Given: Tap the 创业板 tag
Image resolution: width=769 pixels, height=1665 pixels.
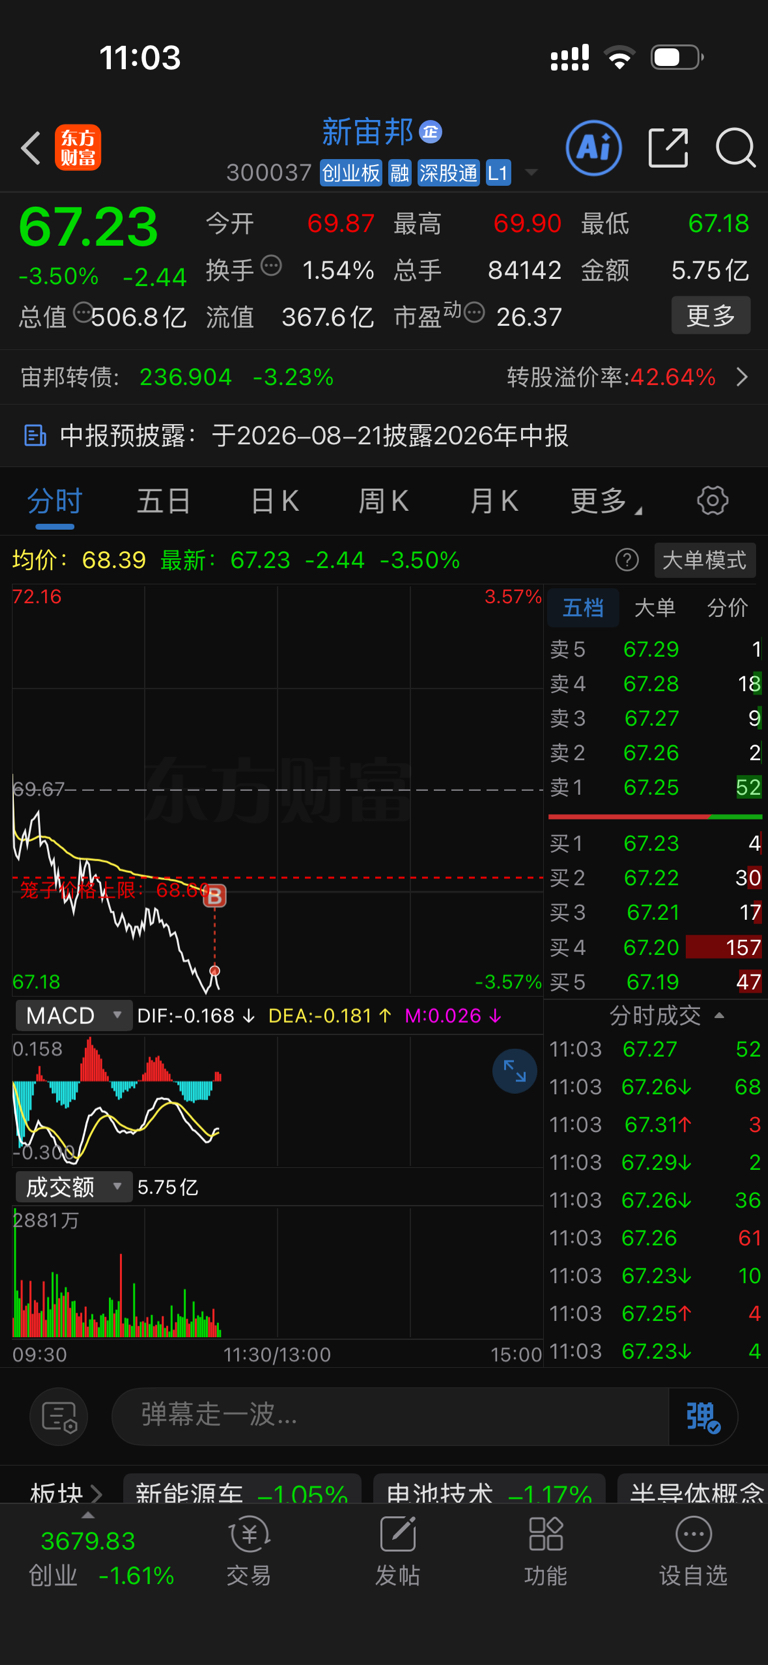Looking at the screenshot, I should [351, 173].
